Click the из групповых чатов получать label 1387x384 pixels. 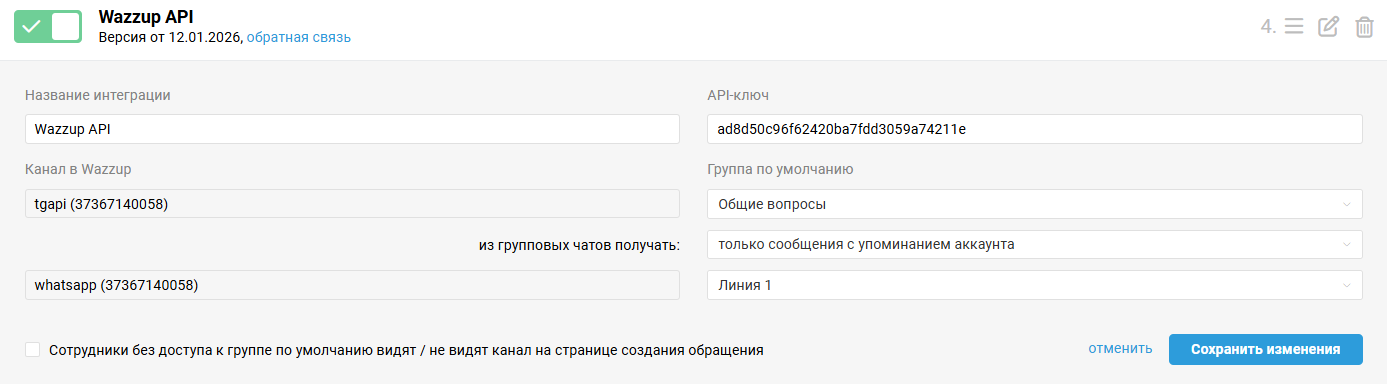(579, 245)
